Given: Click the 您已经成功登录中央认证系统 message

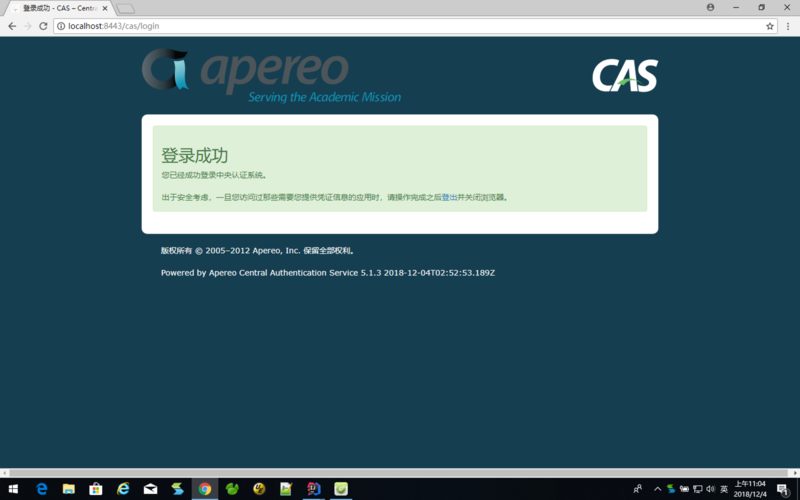Looking at the screenshot, I should 214,175.
